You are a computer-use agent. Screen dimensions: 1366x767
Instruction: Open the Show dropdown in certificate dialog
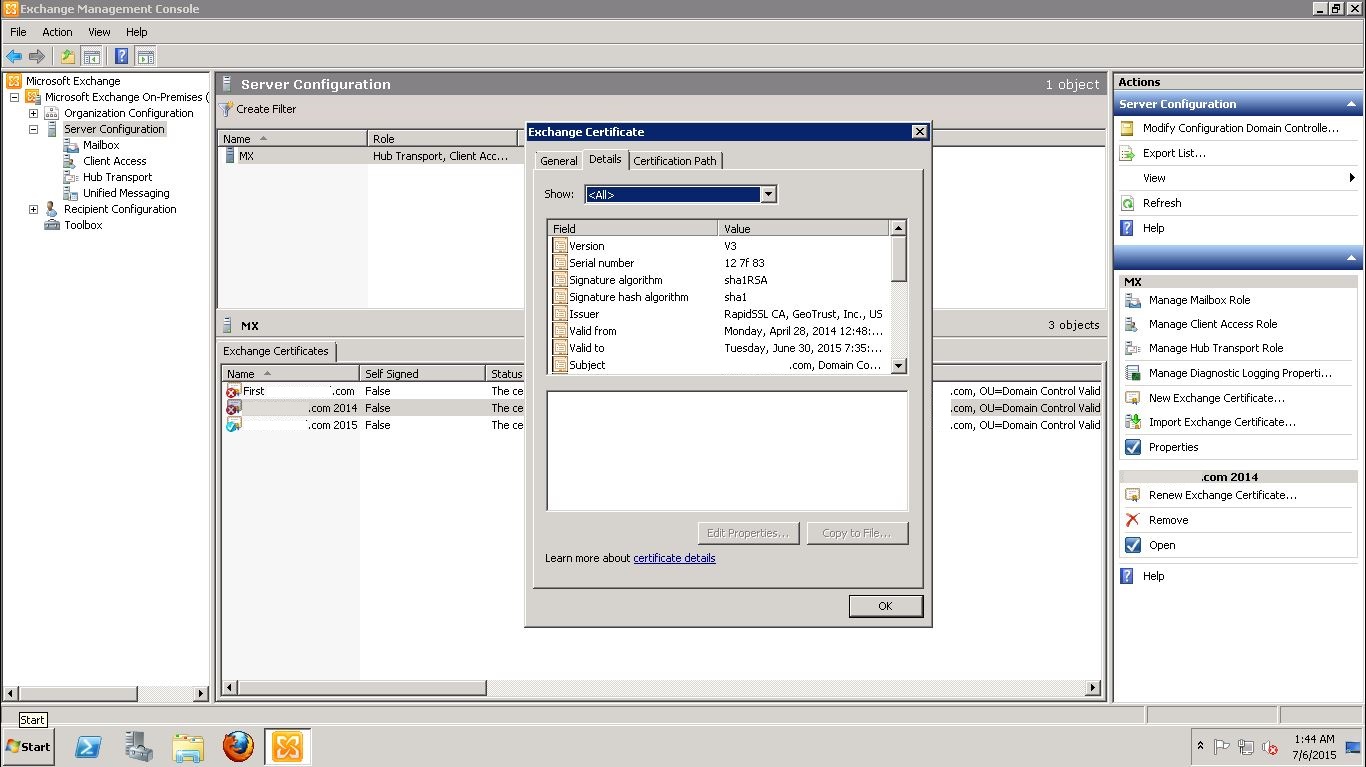[x=768, y=194]
